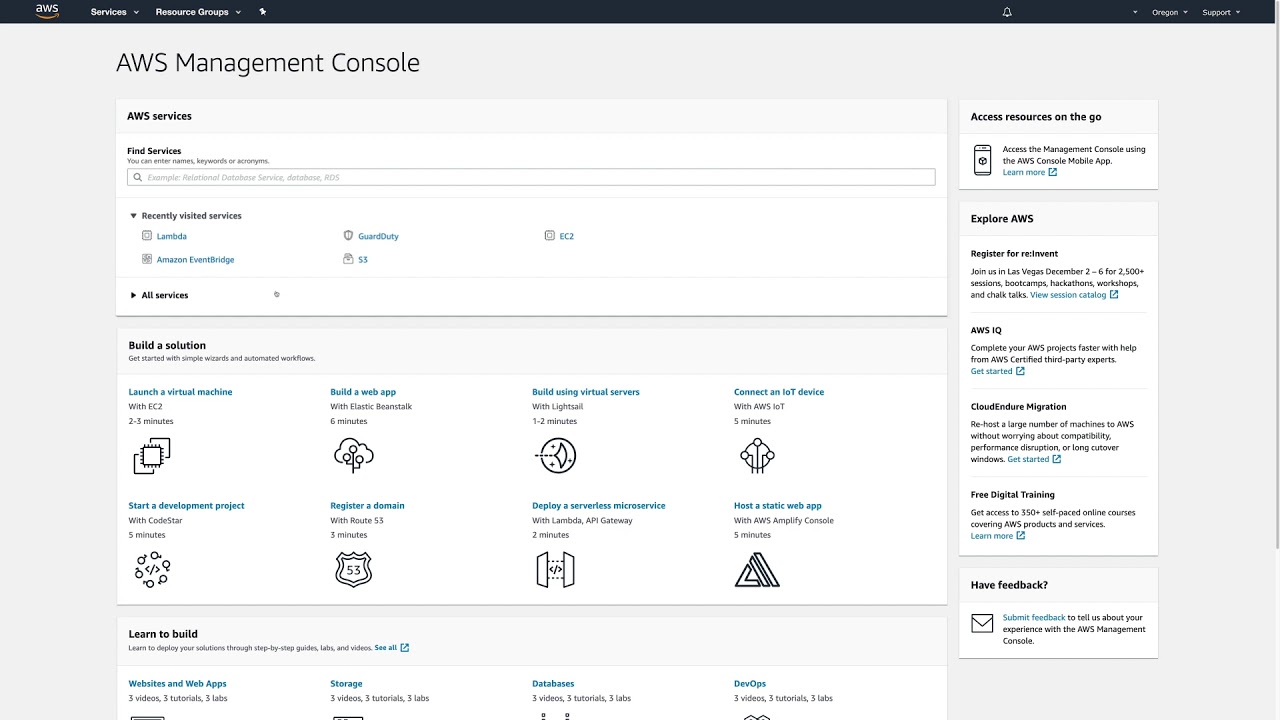Click external-link icon beside View session catalog

point(1114,295)
